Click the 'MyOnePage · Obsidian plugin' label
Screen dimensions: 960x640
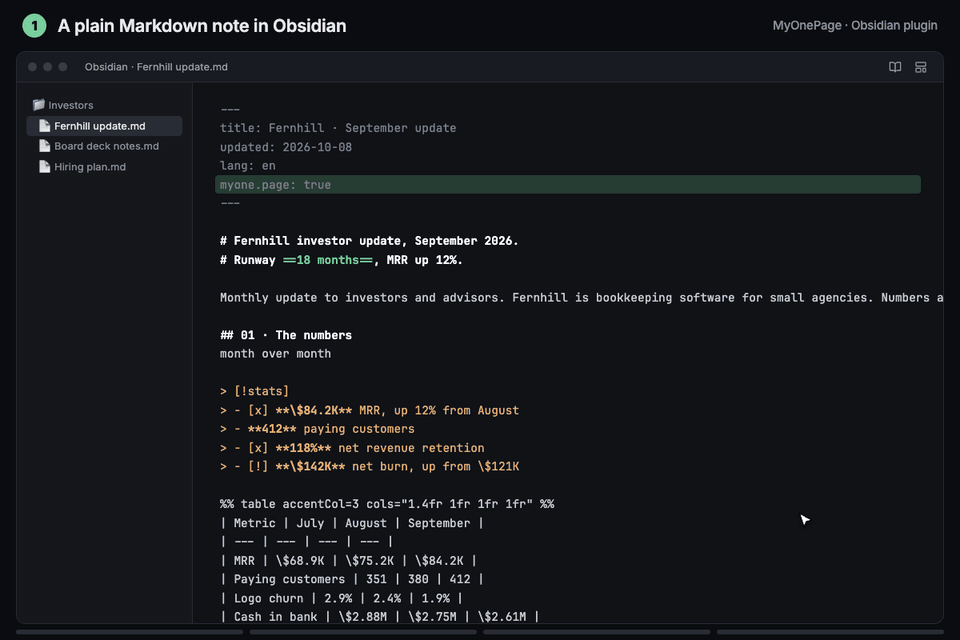pos(855,25)
